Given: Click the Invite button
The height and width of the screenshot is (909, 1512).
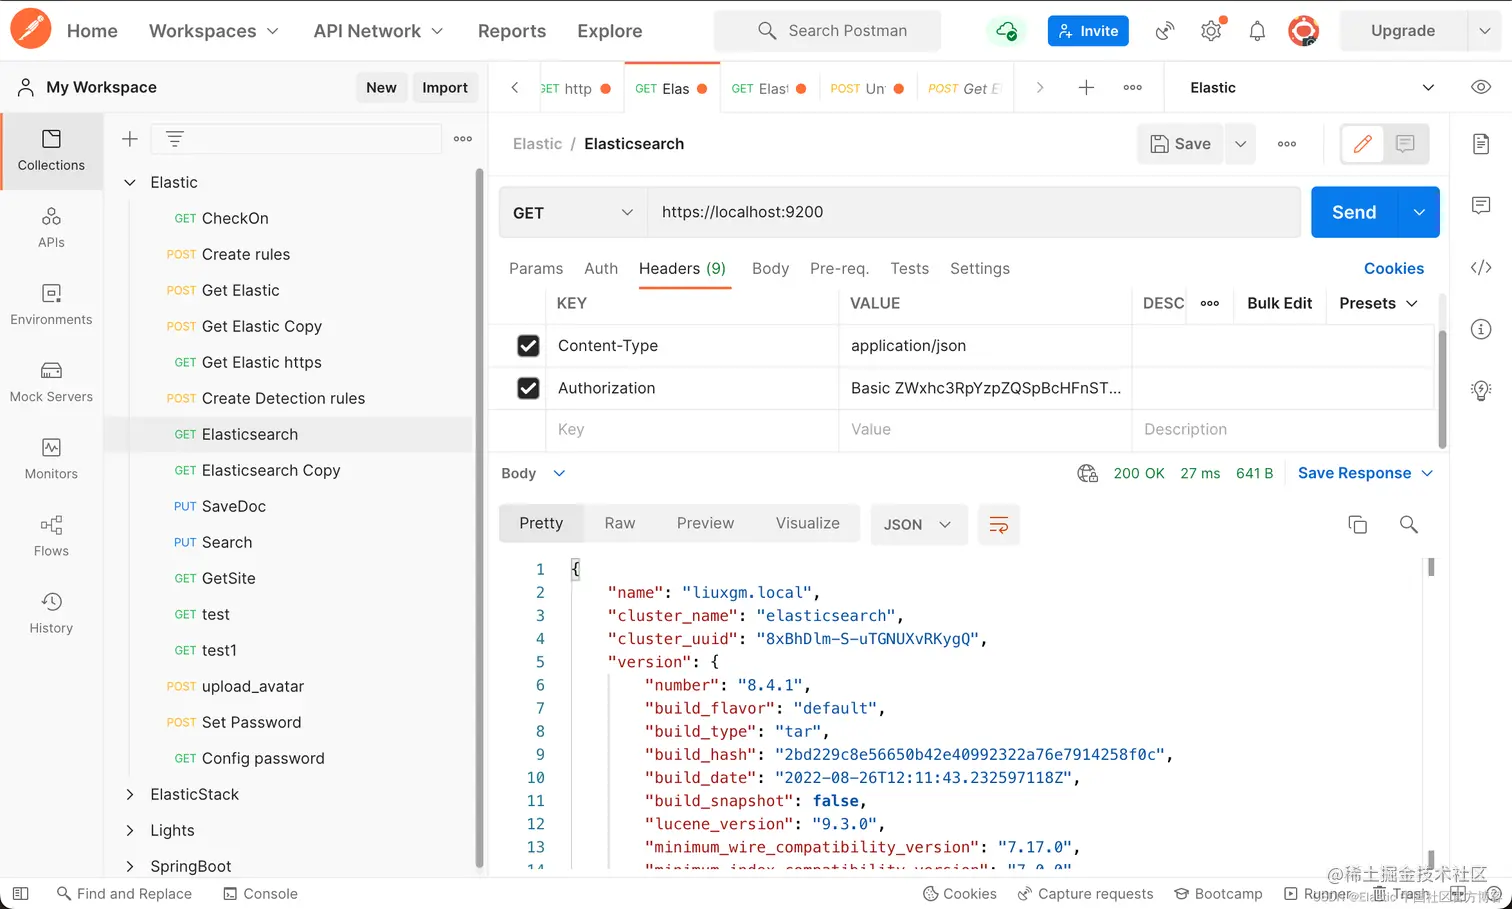Looking at the screenshot, I should tap(1088, 31).
